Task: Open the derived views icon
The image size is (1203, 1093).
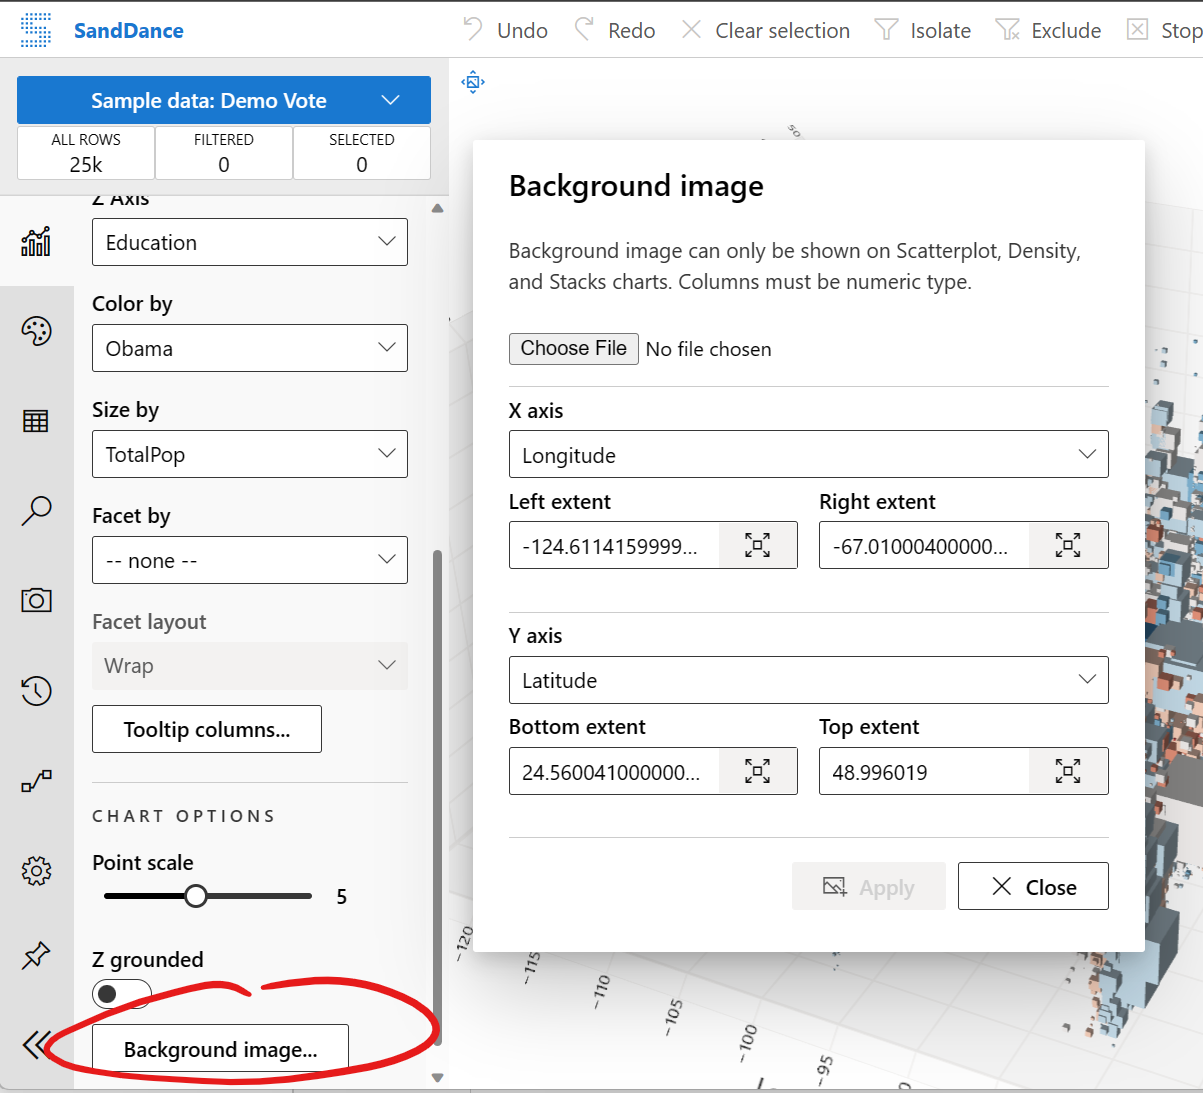Action: pos(37,780)
